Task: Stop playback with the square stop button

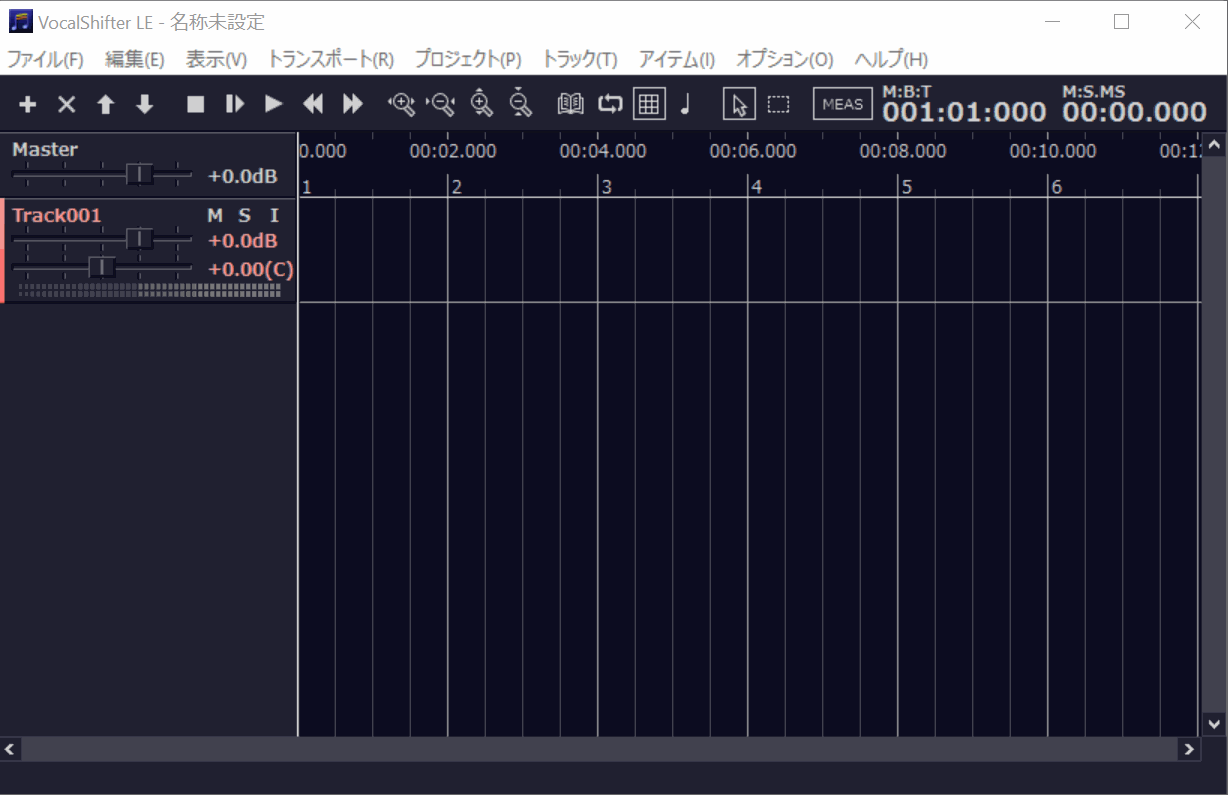Action: (x=196, y=104)
